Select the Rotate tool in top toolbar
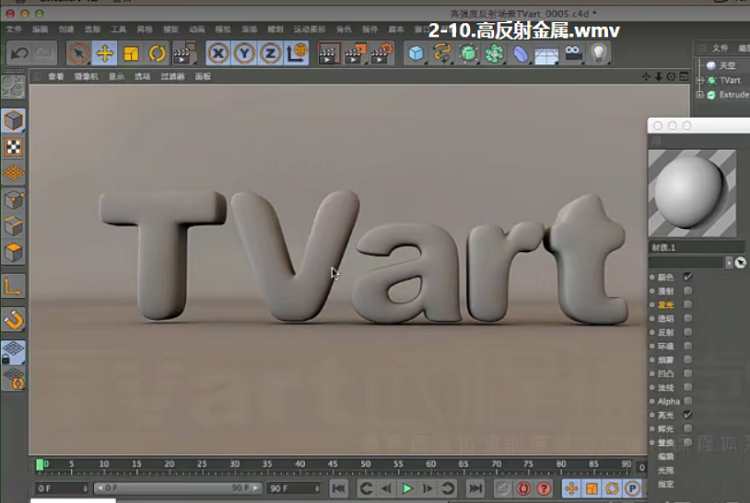Viewport: 750px width, 503px height. coord(157,53)
